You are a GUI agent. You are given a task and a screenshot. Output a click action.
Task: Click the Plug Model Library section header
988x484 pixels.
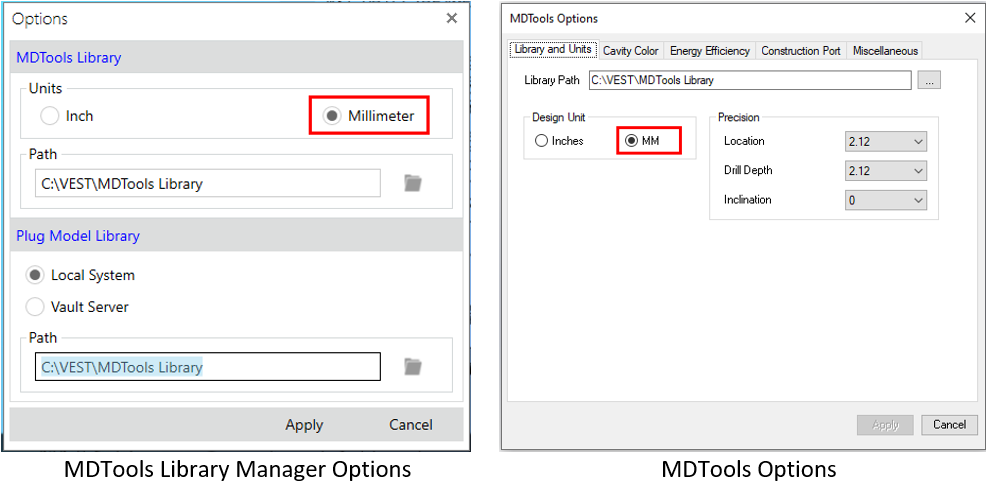click(x=236, y=235)
